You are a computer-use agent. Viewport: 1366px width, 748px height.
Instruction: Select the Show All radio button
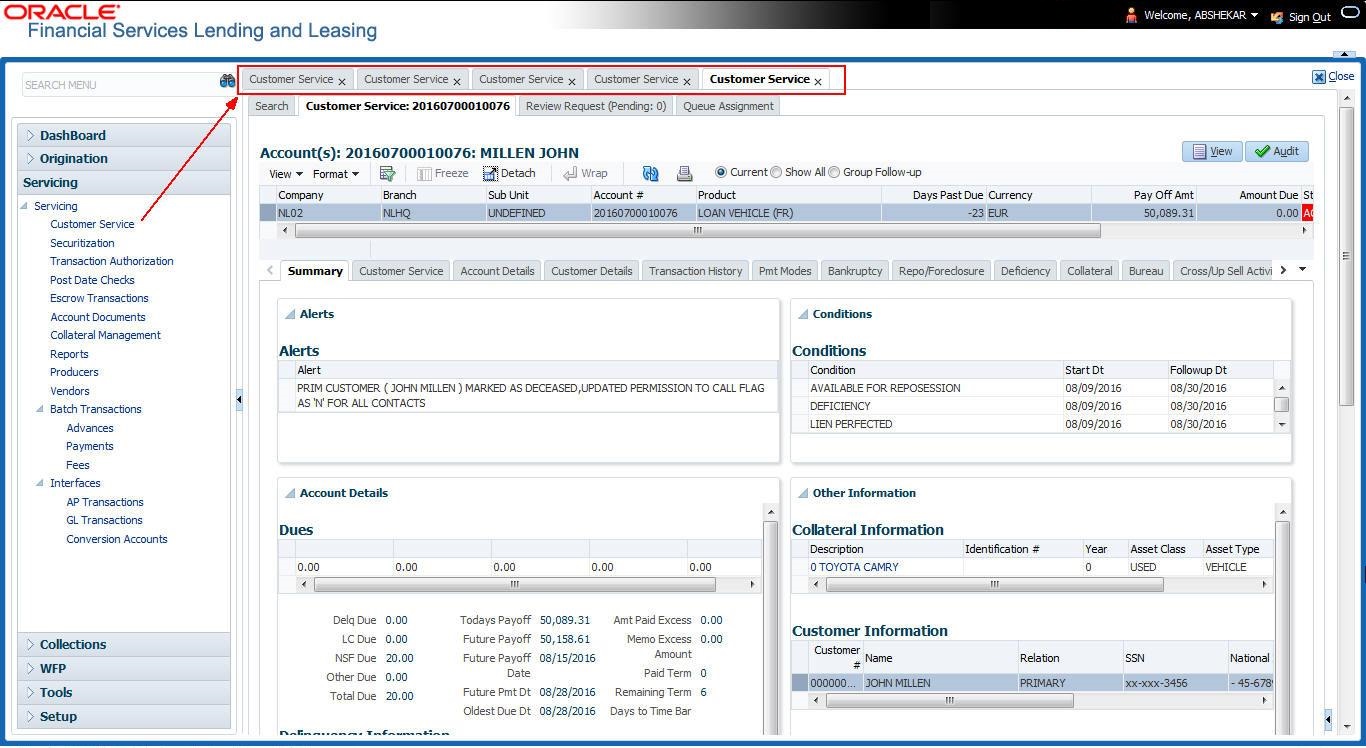coord(776,172)
